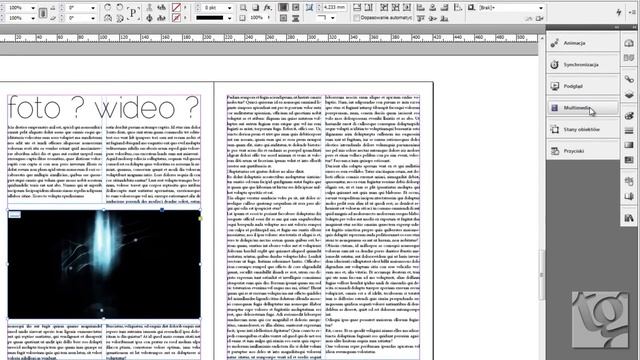Select the fill color none swatch
The width and height of the screenshot is (640, 360).
176,7
